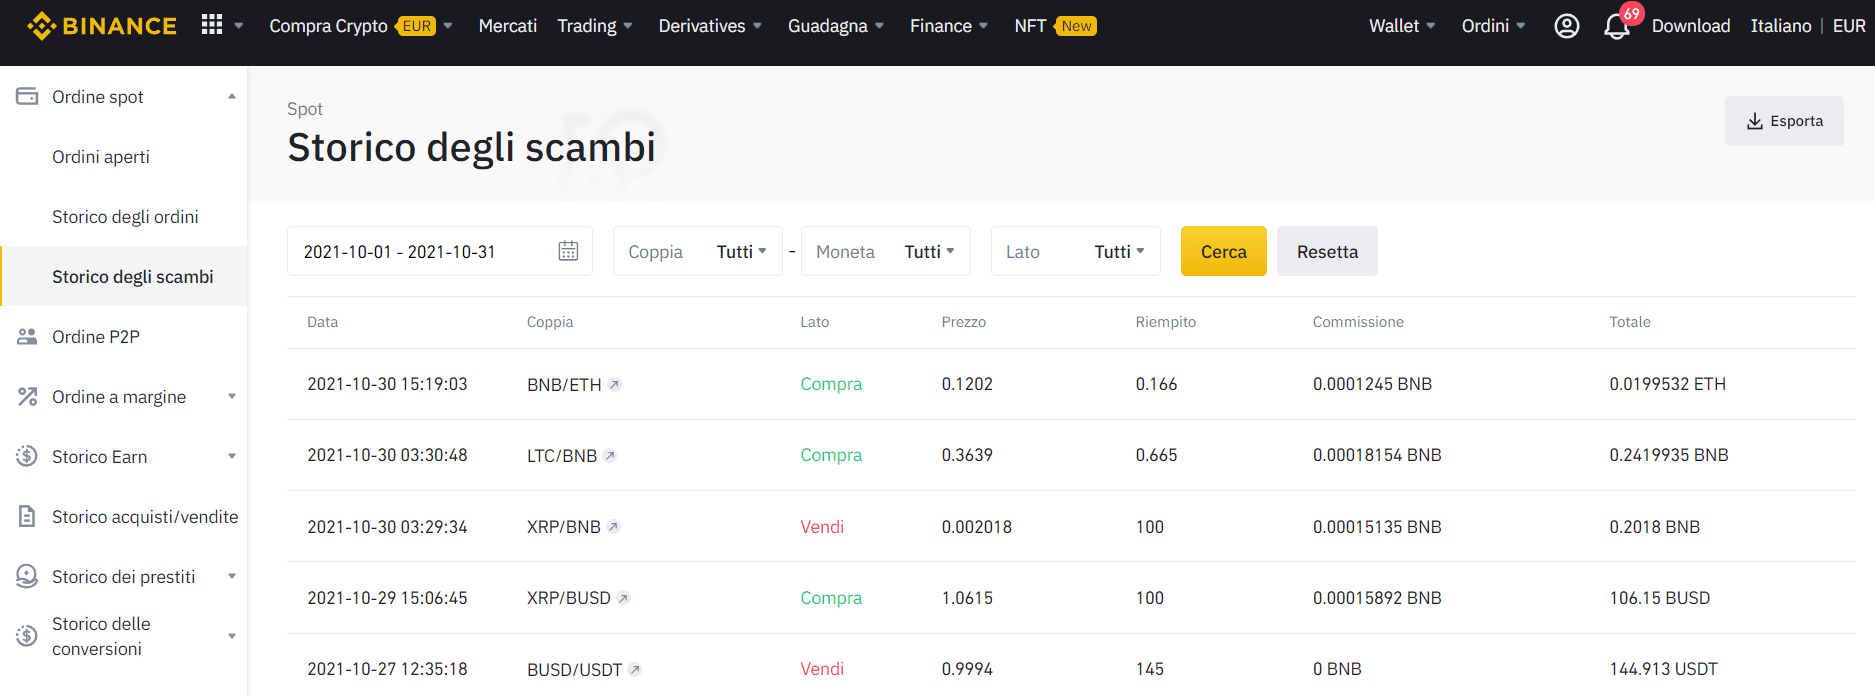The height and width of the screenshot is (696, 1875).
Task: Click the calendar icon in date field
Action: tap(568, 251)
